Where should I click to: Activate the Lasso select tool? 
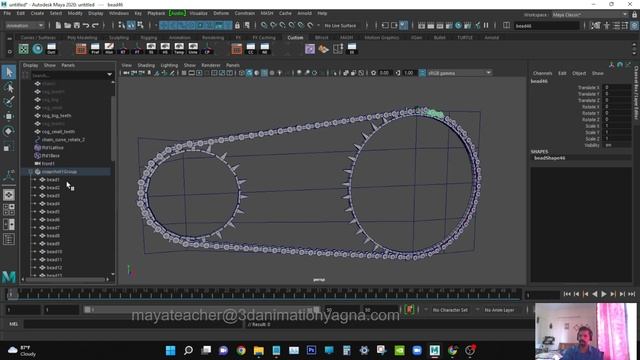[x=9, y=87]
